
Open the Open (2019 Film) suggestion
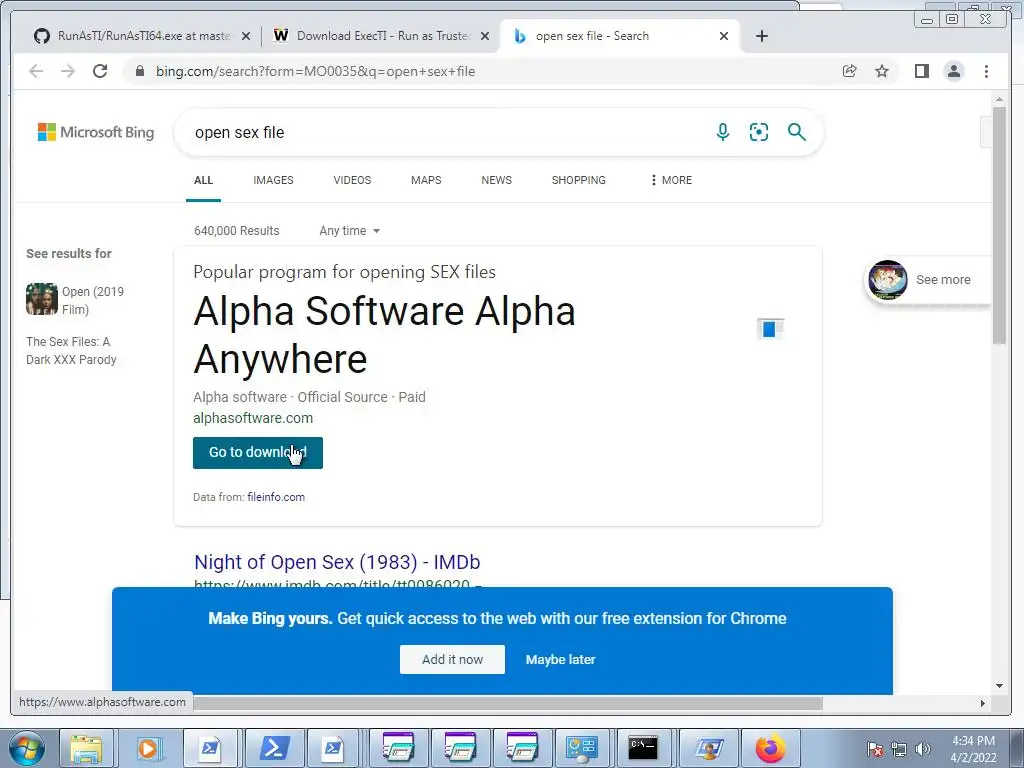tap(93, 300)
